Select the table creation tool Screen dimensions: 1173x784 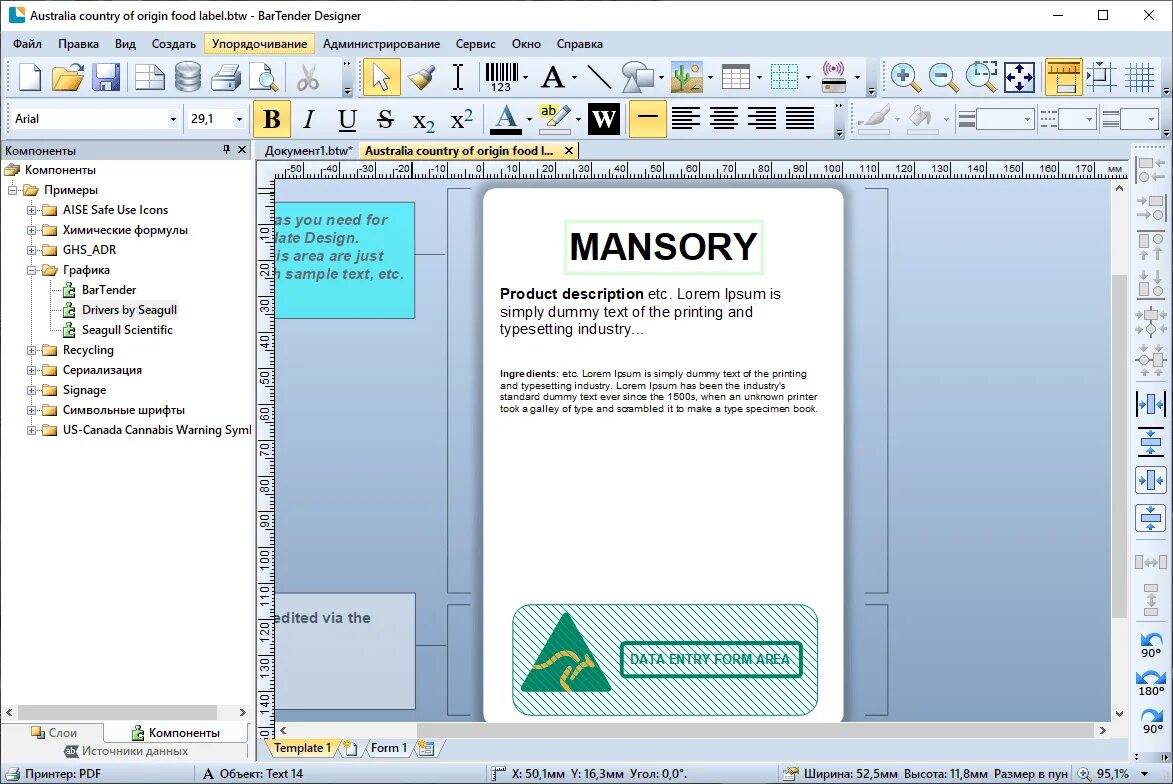[x=736, y=77]
